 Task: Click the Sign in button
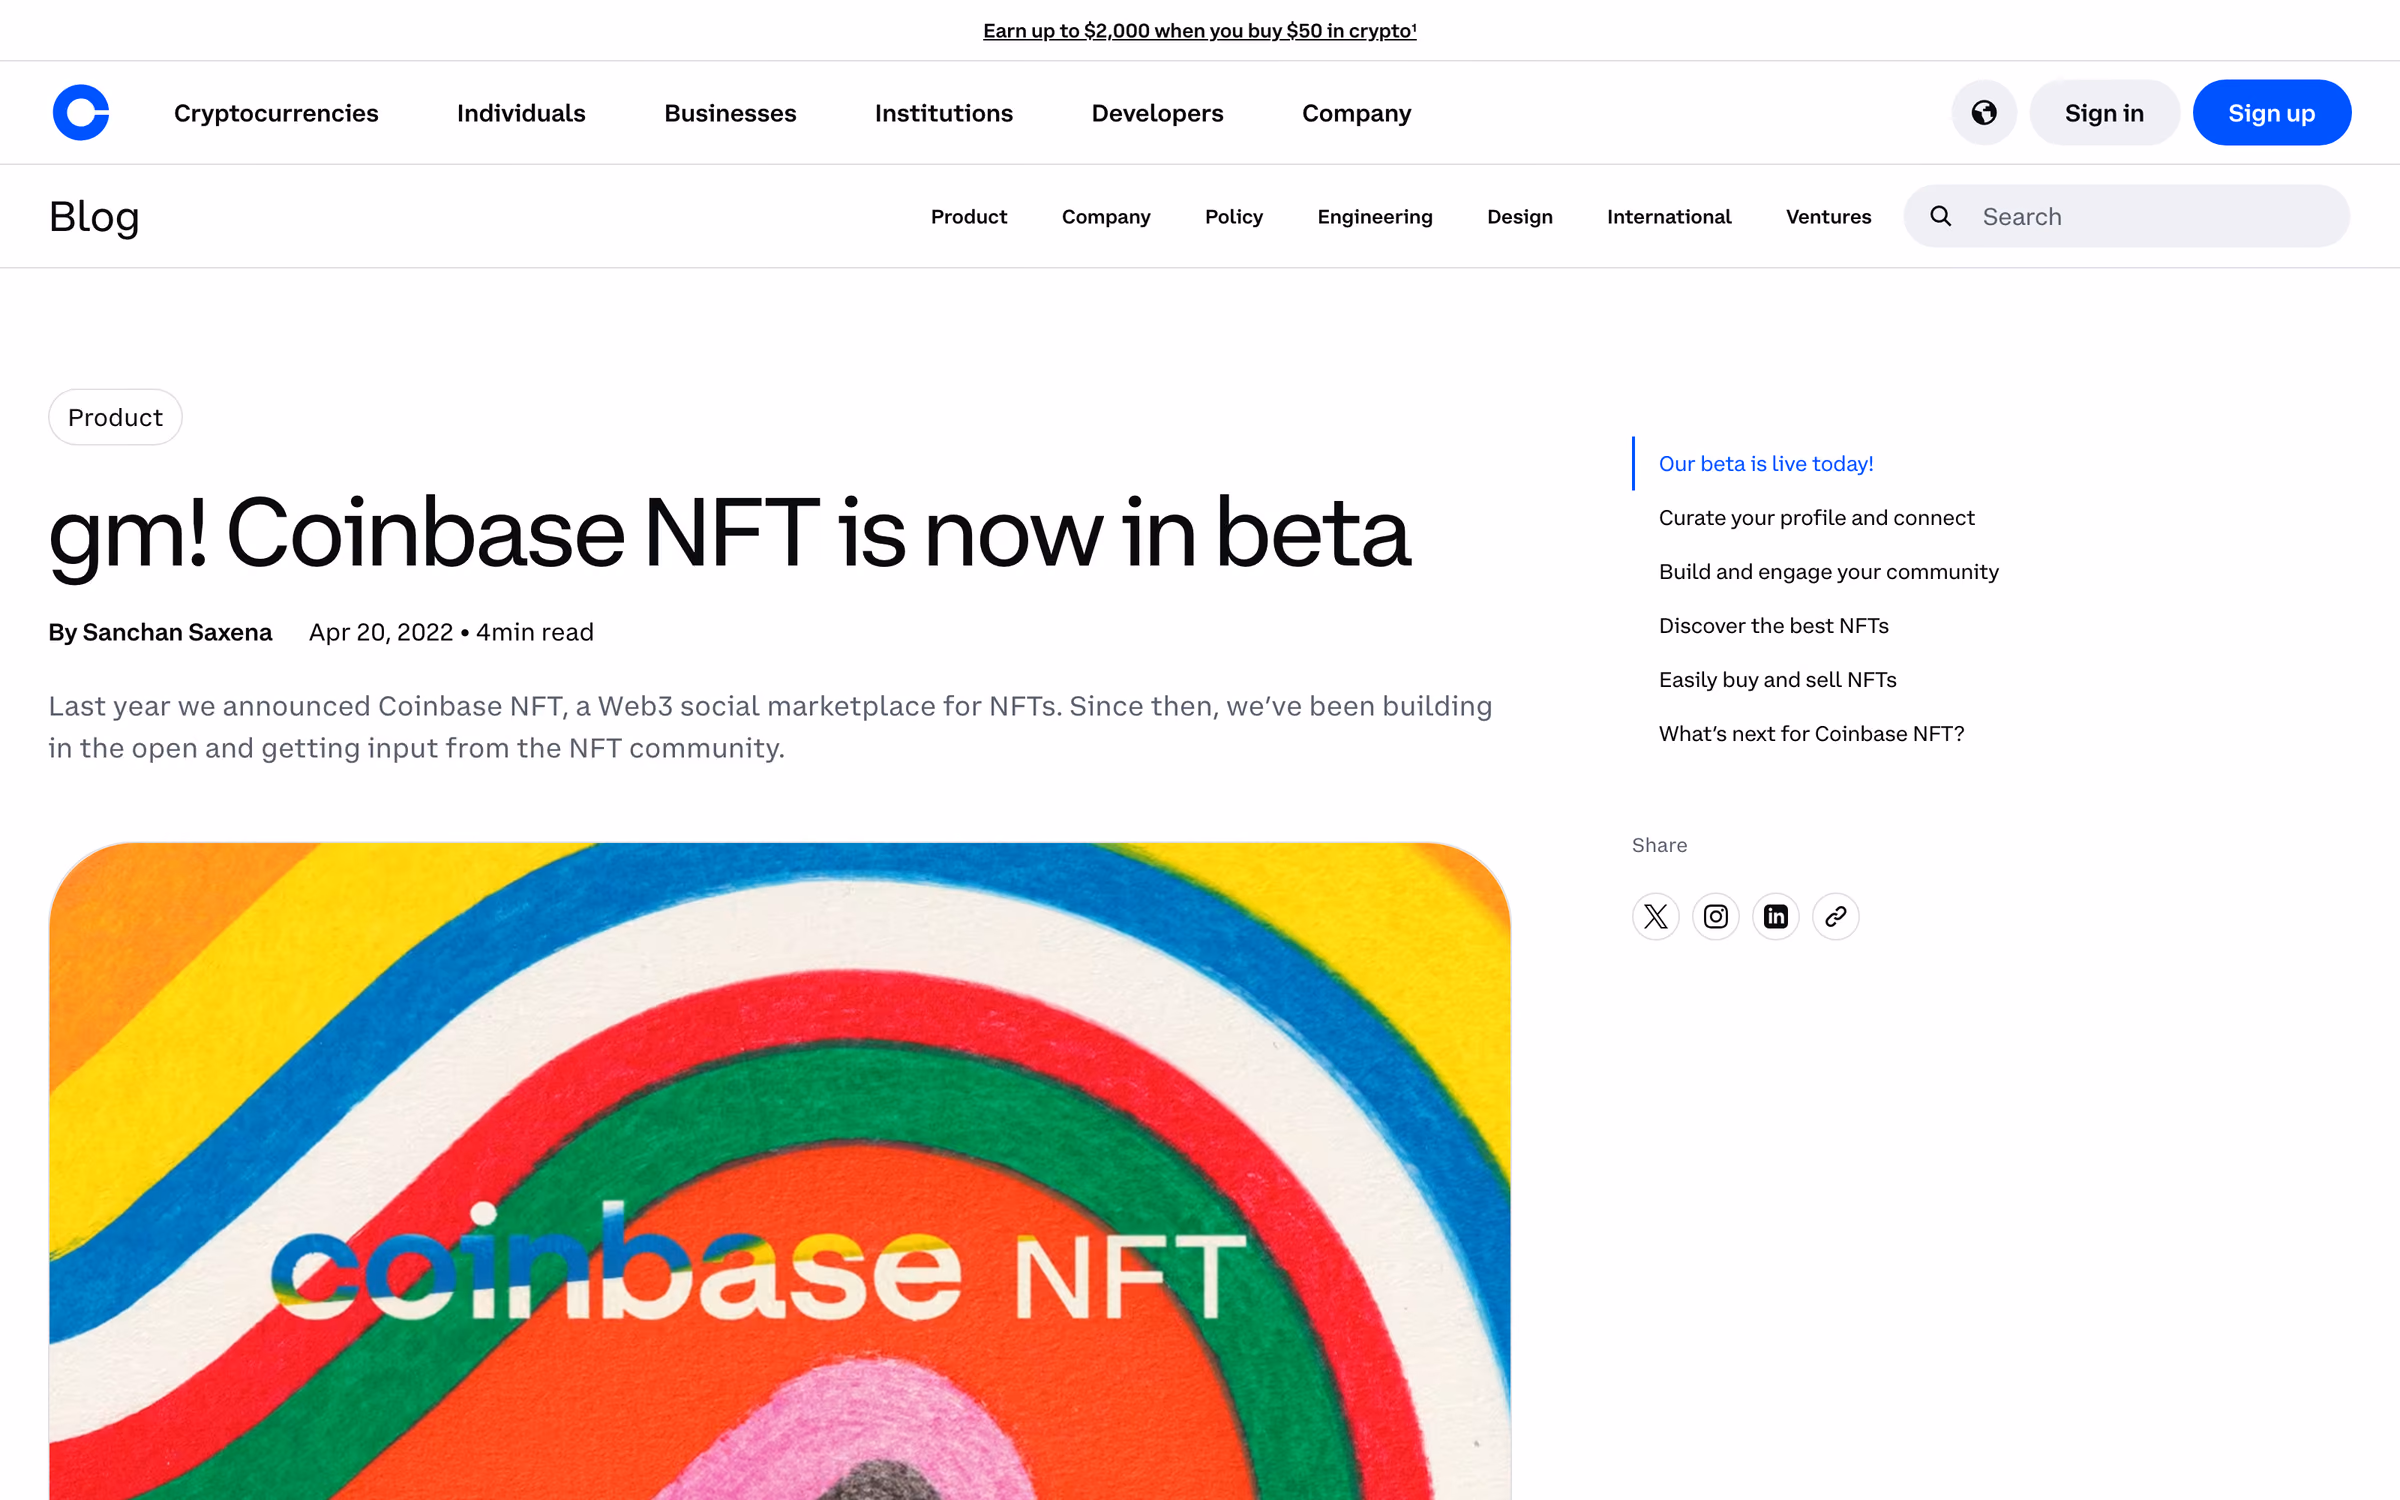tap(2104, 113)
